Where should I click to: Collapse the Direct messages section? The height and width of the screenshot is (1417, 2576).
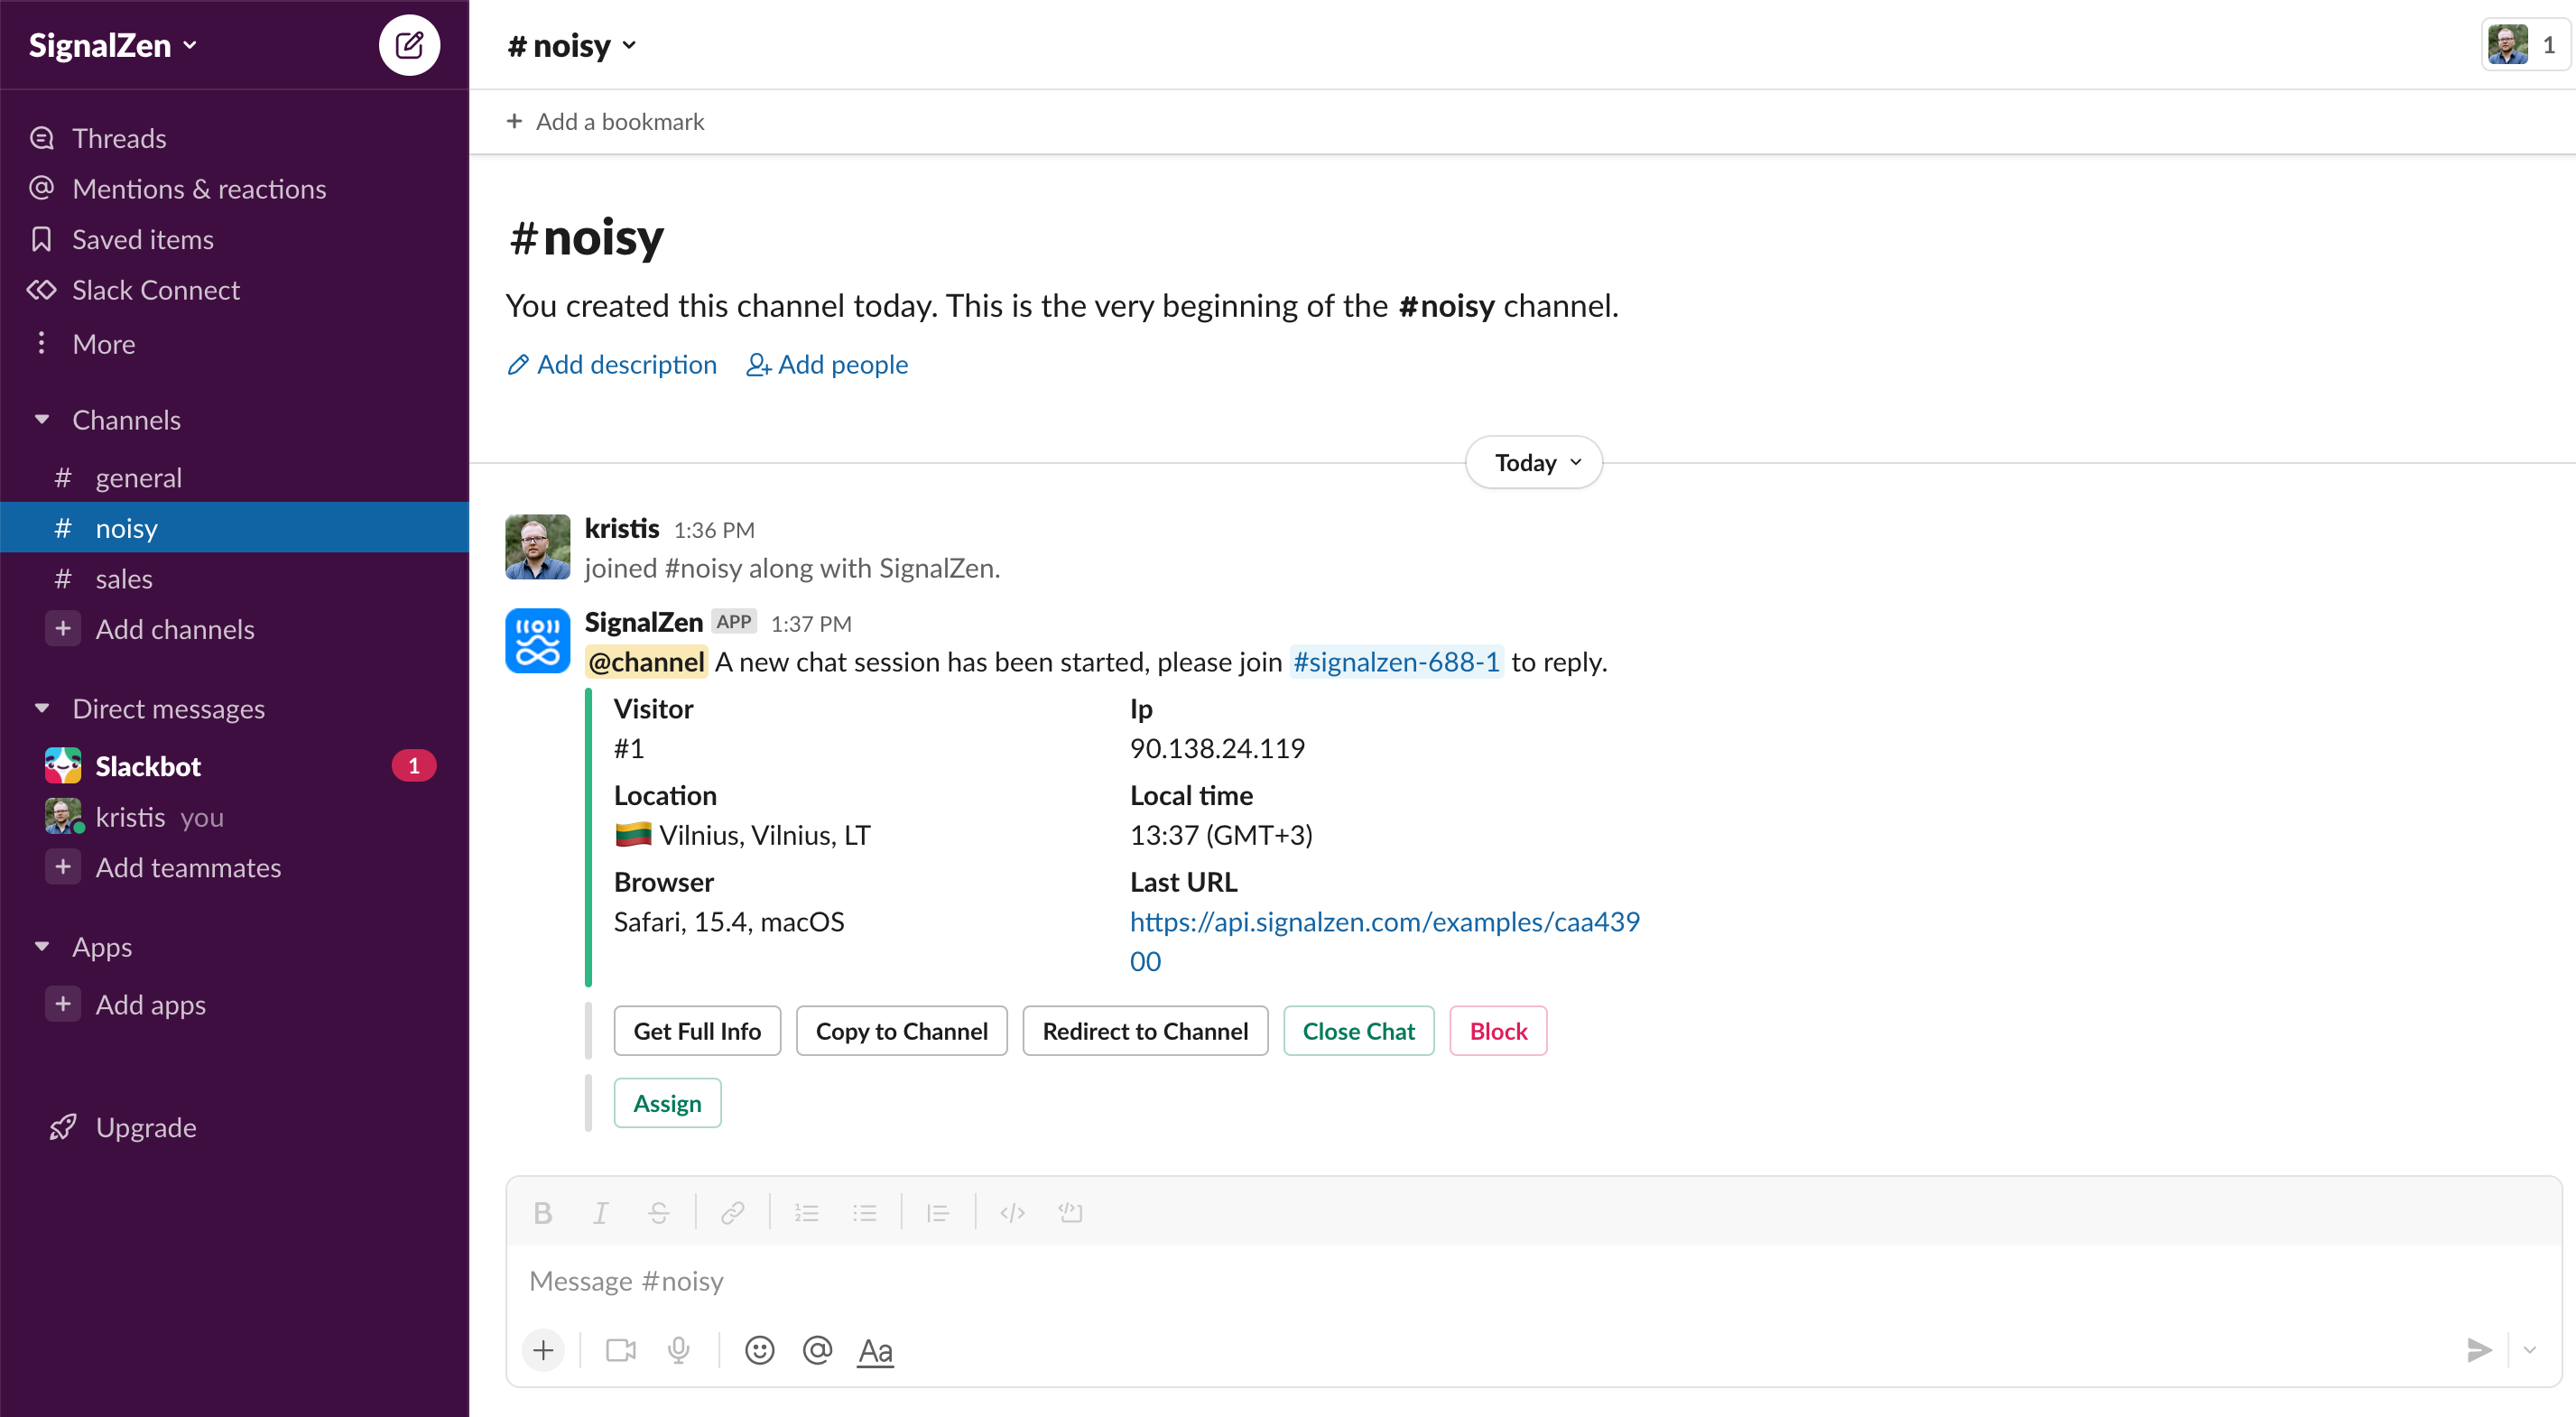click(x=42, y=709)
